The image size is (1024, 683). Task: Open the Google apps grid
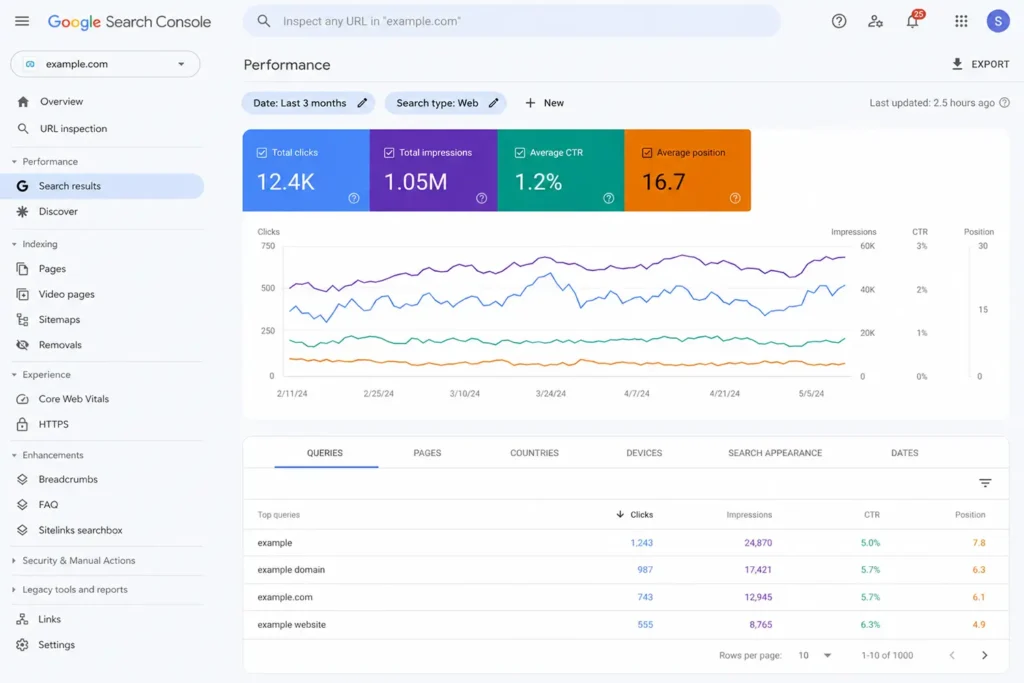point(961,22)
